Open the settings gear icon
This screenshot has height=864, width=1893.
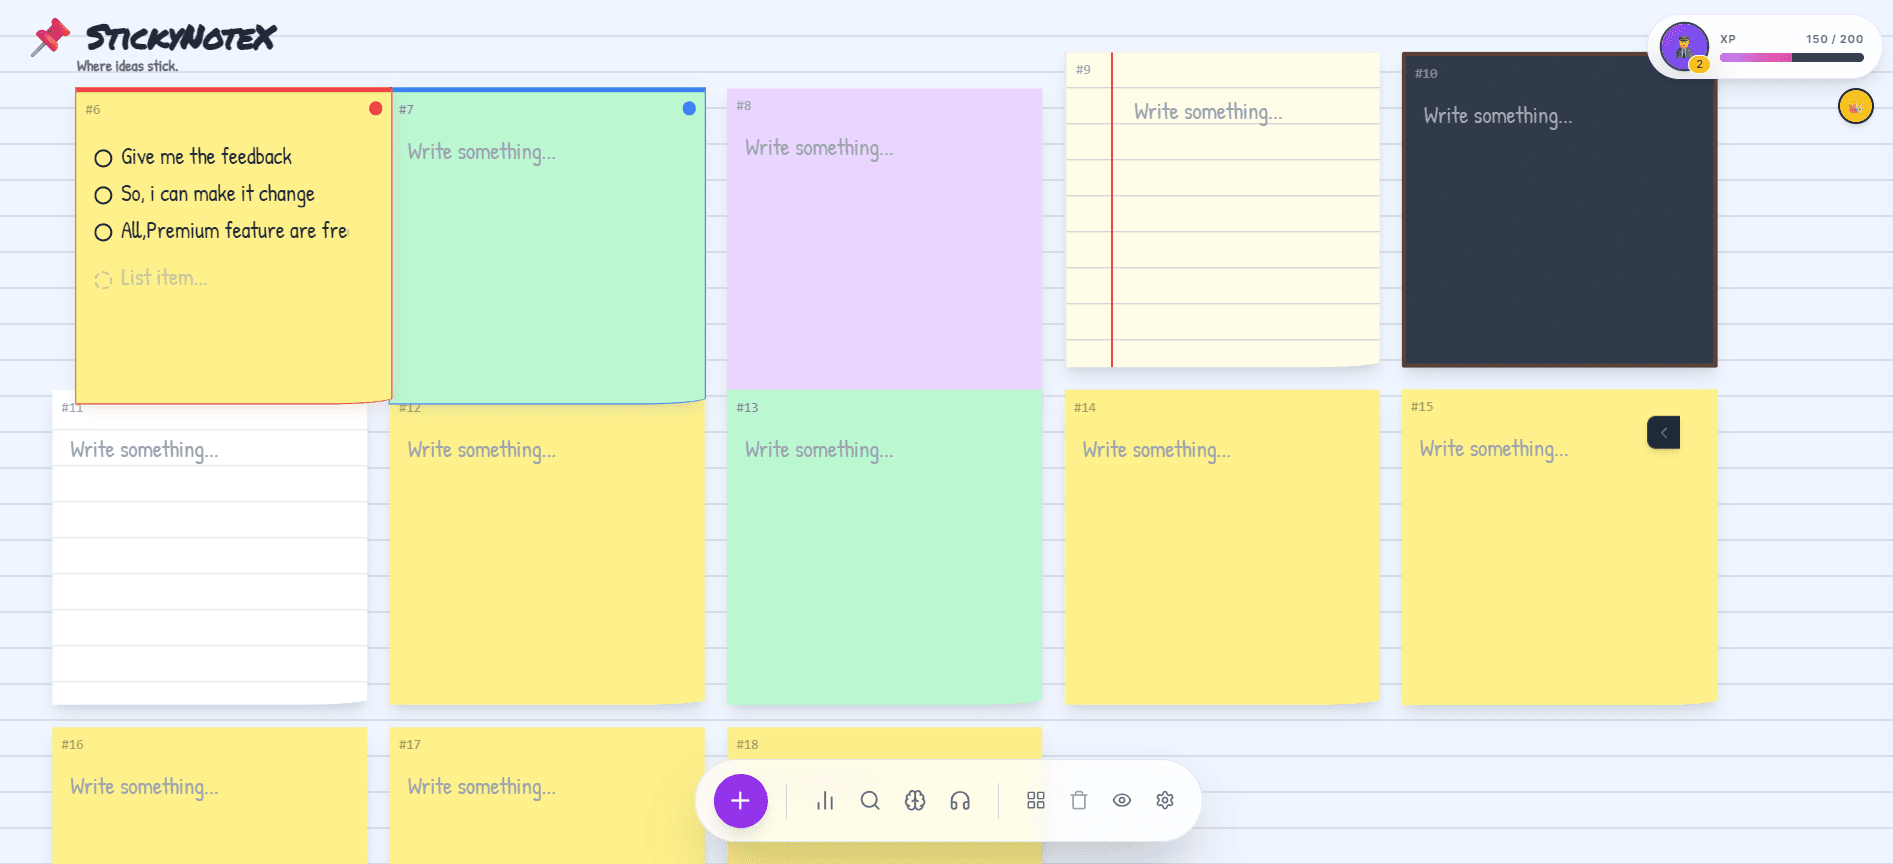point(1165,801)
